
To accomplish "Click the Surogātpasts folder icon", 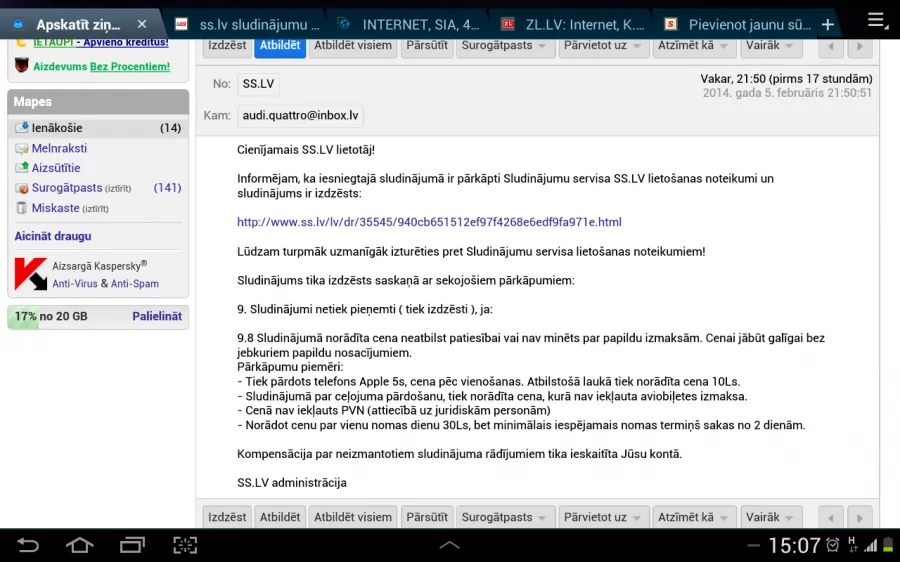I will click(x=22, y=188).
